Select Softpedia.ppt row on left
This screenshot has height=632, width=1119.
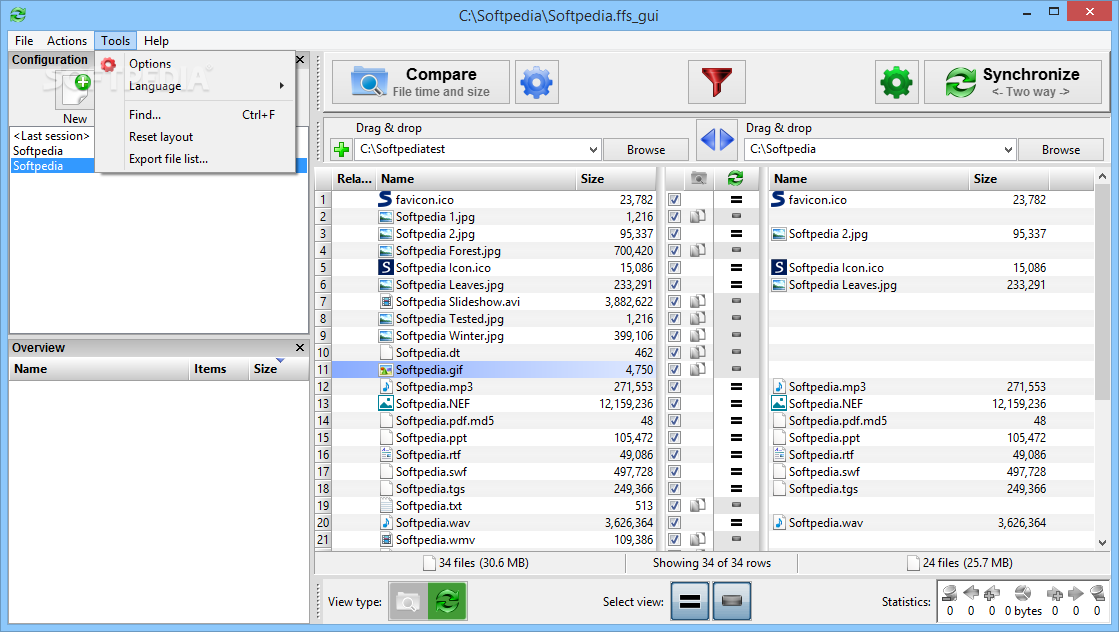pyautogui.click(x=494, y=438)
